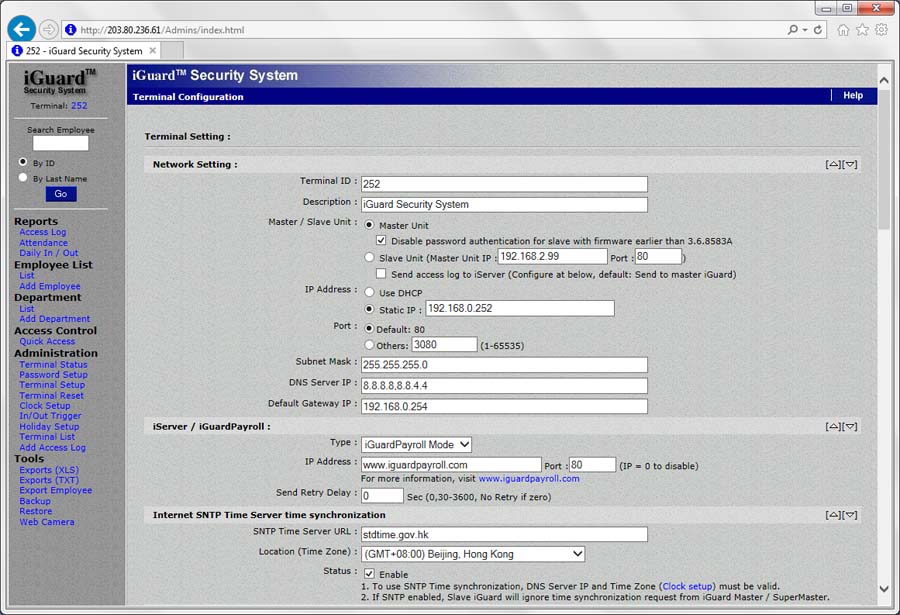
Task: Open the browser home page icon
Action: [x=843, y=30]
